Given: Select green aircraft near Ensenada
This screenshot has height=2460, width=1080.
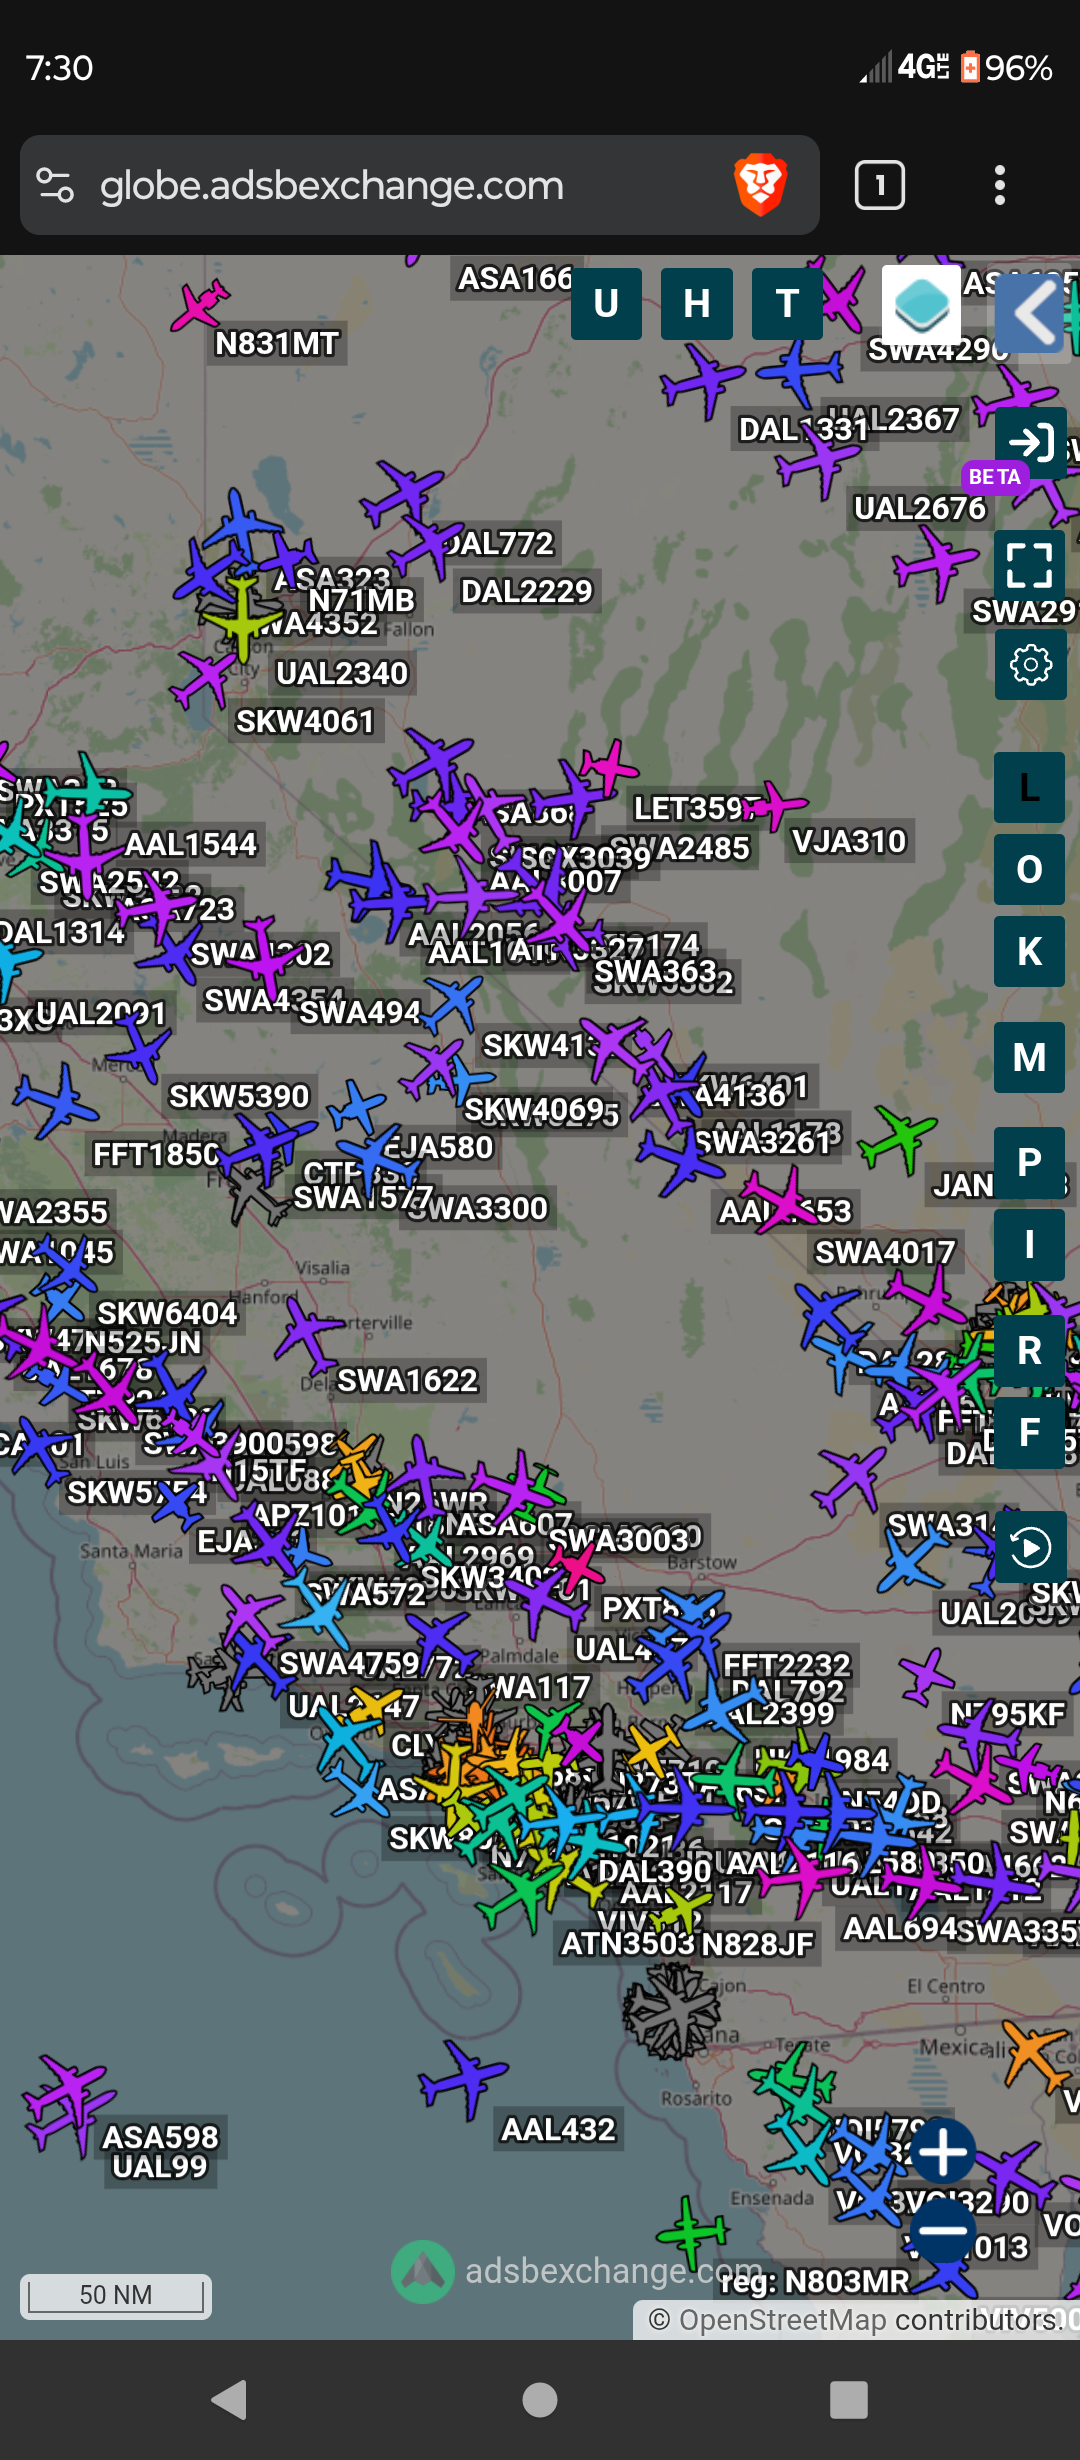Looking at the screenshot, I should click(x=692, y=2232).
